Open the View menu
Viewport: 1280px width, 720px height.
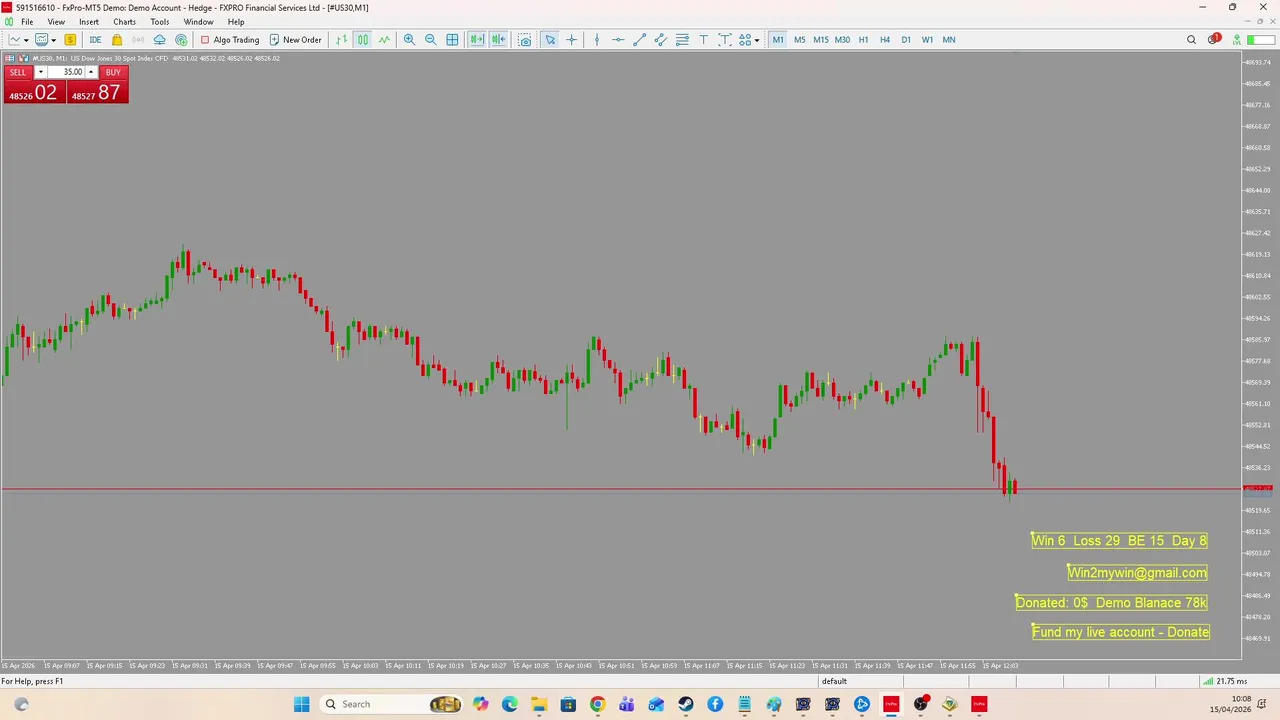(56, 22)
